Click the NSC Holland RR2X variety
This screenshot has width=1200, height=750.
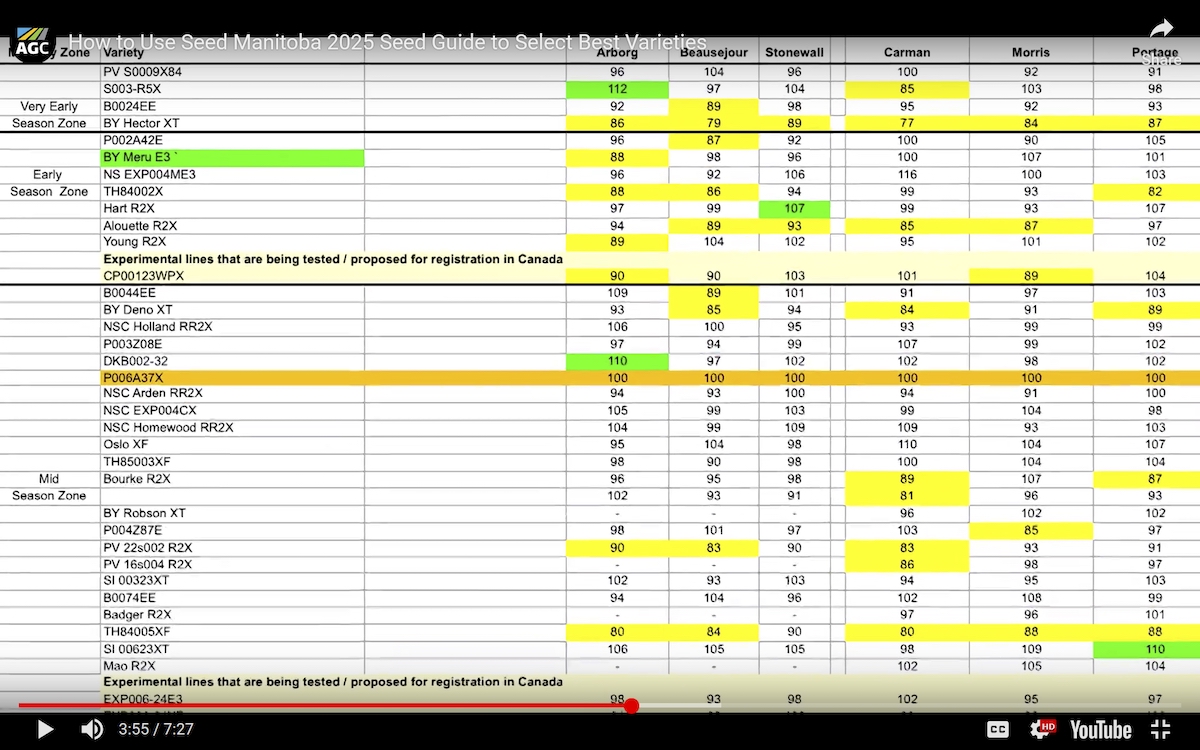pyautogui.click(x=157, y=326)
